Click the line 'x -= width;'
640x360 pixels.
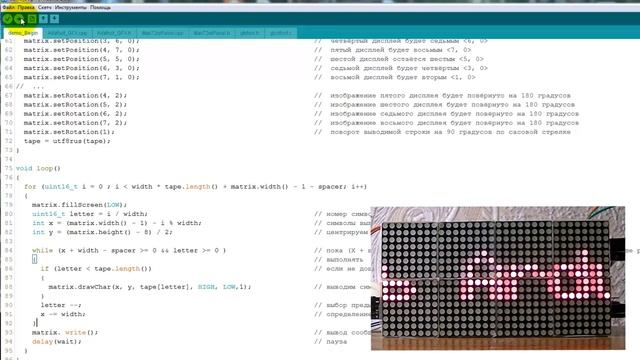click(63, 314)
